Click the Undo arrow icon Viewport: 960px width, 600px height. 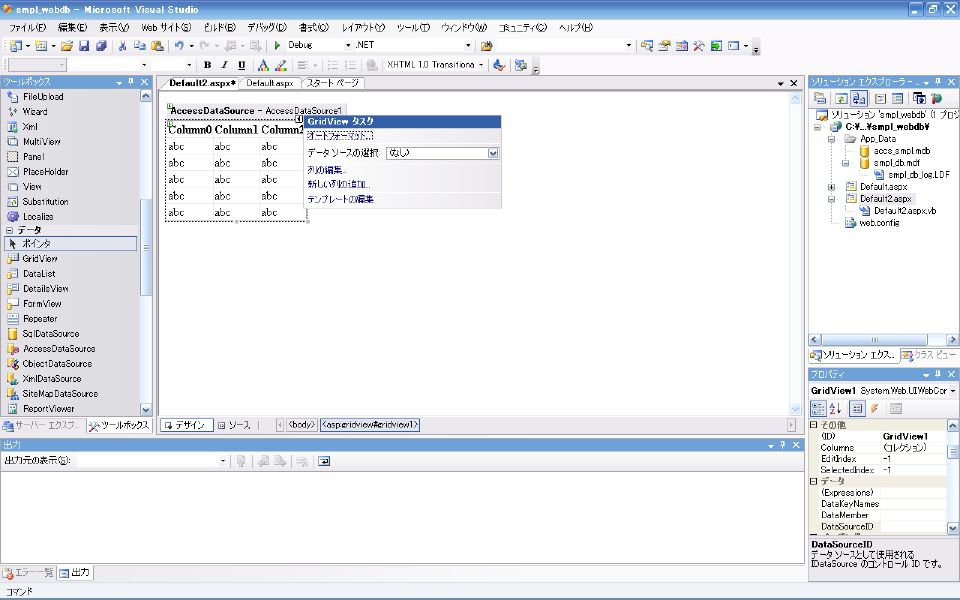pyautogui.click(x=179, y=46)
